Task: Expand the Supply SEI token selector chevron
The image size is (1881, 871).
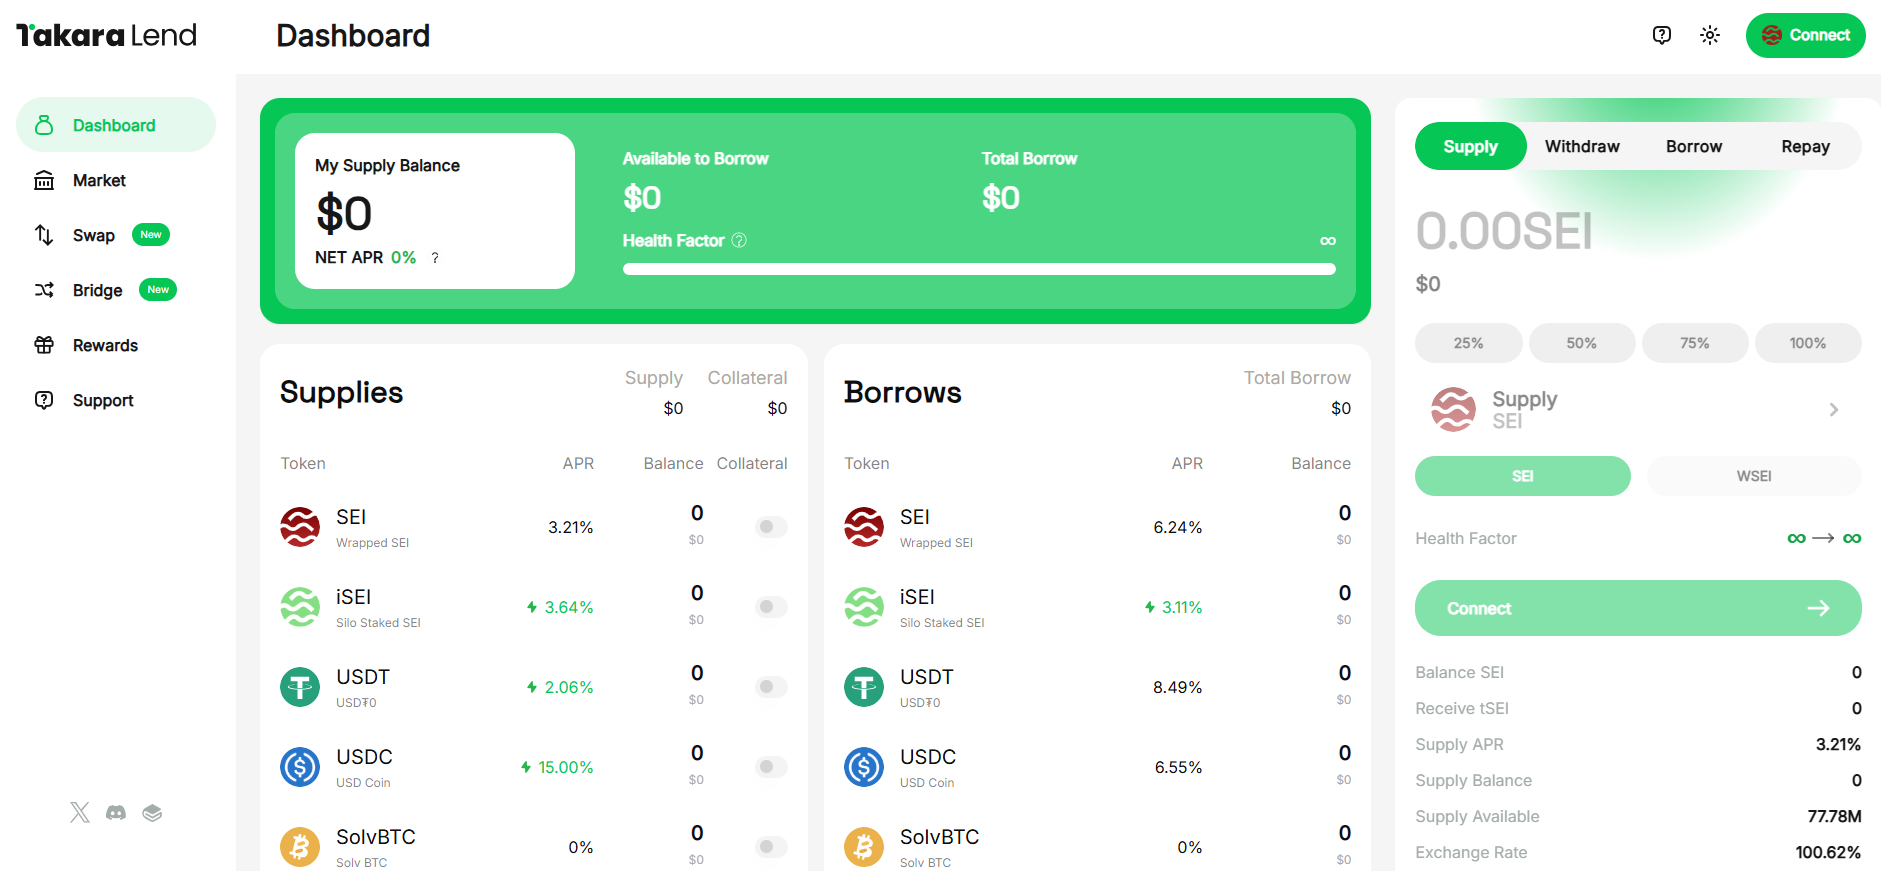Action: 1833,409
